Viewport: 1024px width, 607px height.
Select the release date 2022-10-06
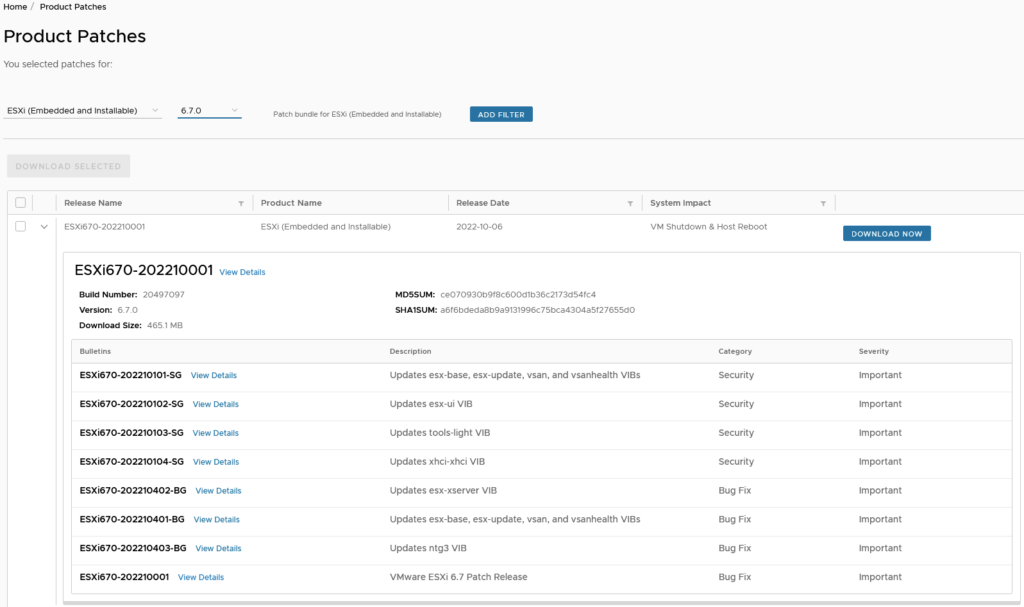(x=479, y=227)
